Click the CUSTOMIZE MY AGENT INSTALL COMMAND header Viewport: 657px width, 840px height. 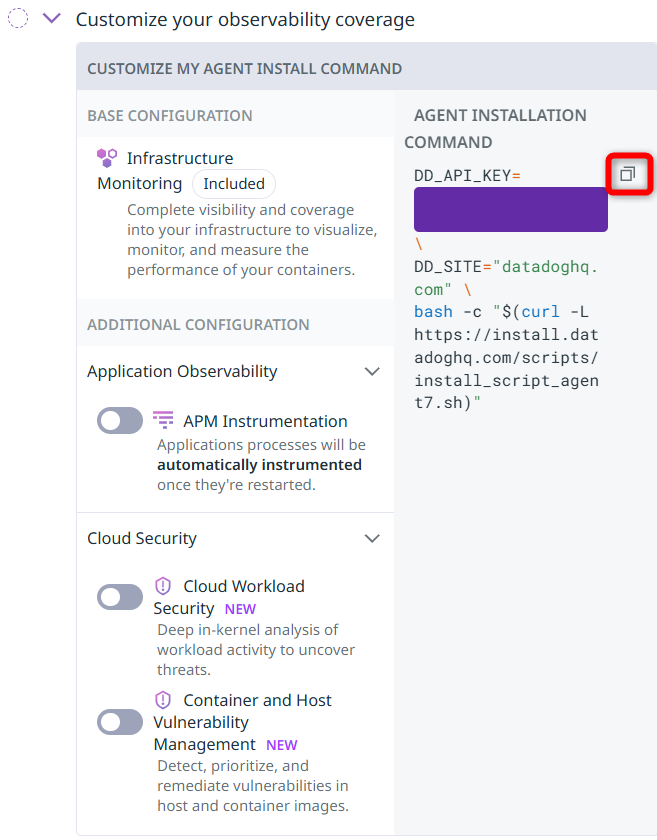click(x=244, y=69)
